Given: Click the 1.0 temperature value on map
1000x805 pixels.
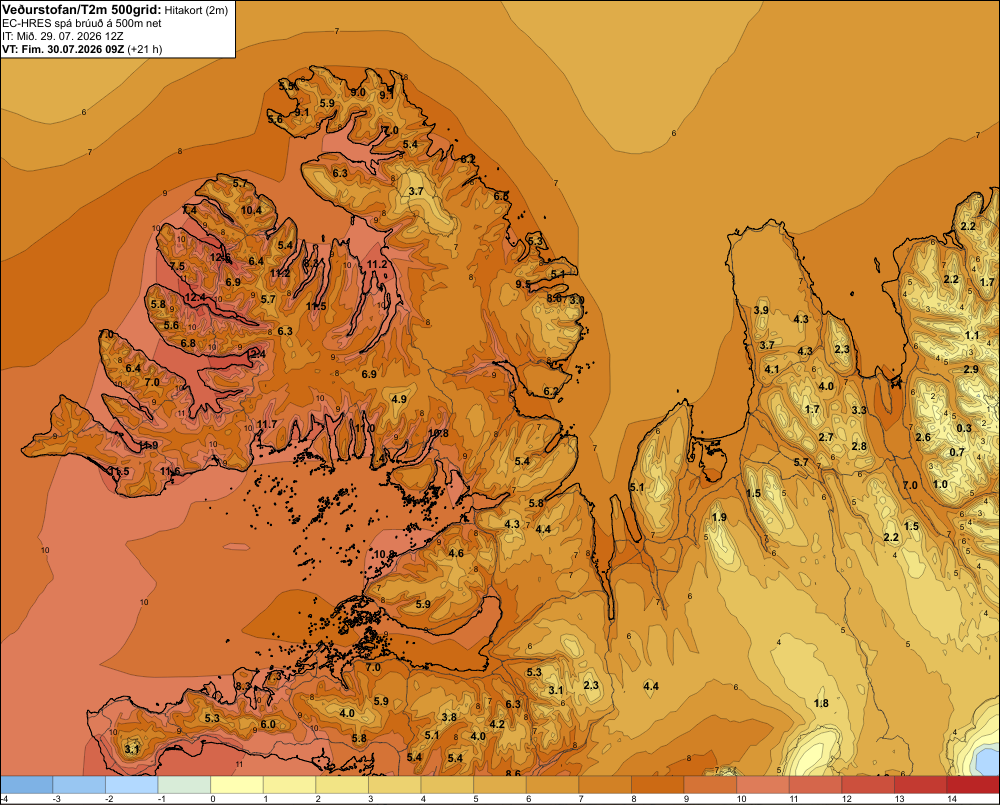Looking at the screenshot, I should pyautogui.click(x=941, y=484).
